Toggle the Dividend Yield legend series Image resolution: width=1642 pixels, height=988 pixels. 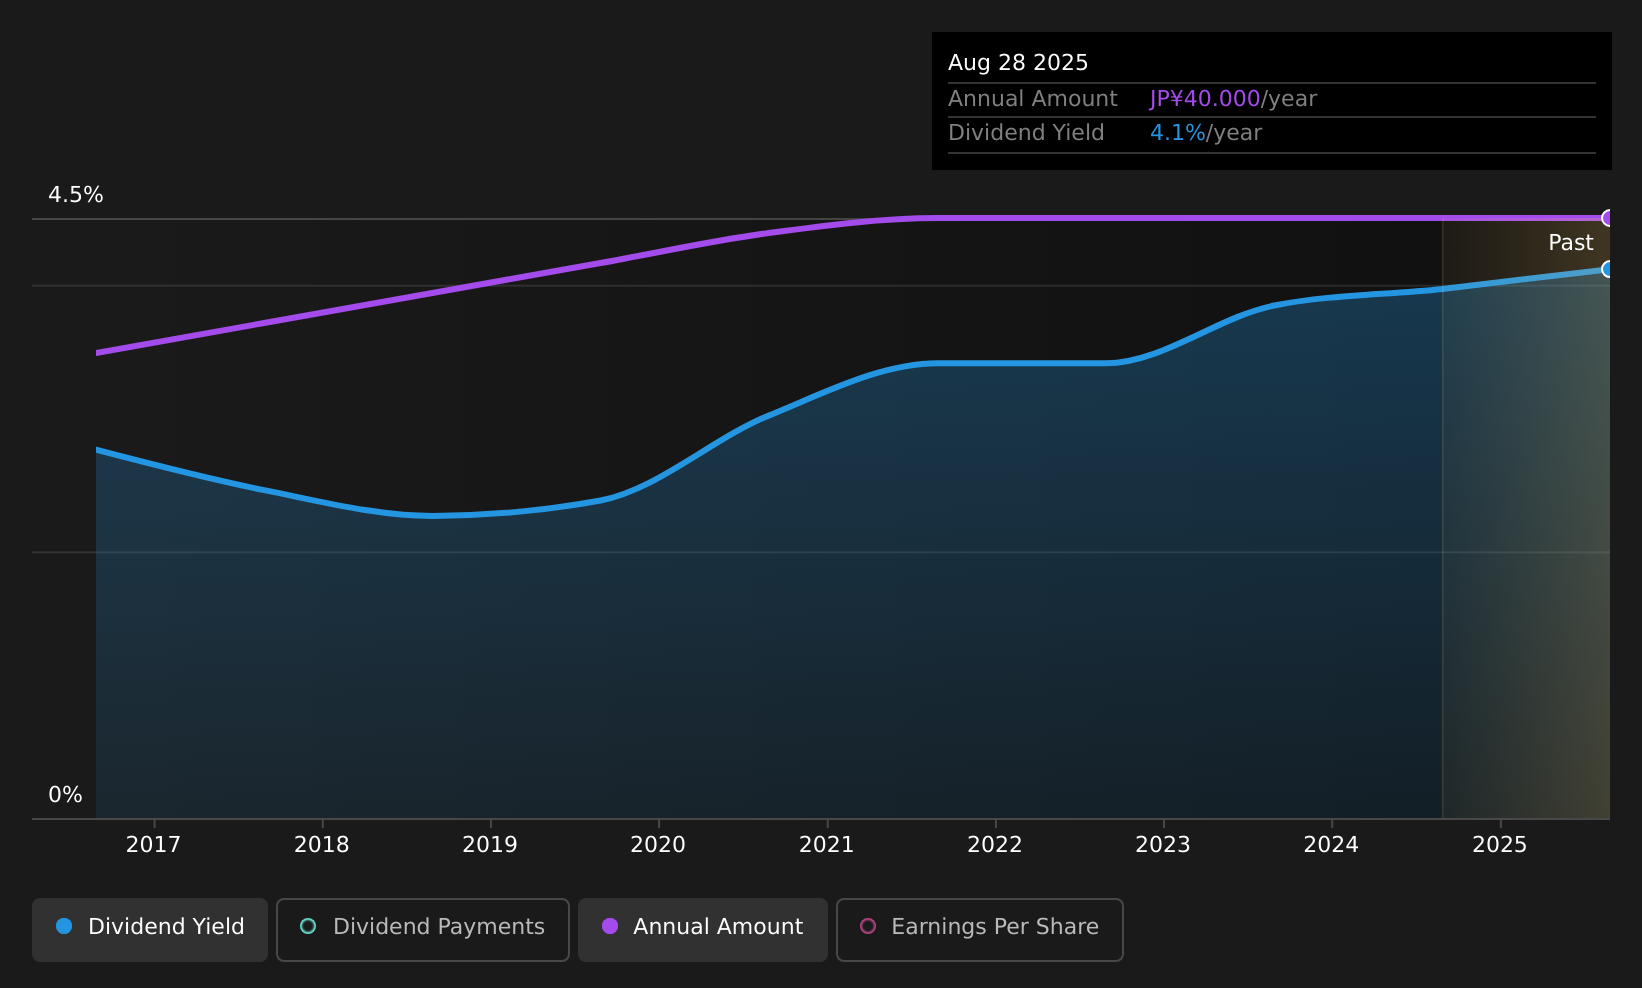tap(150, 929)
